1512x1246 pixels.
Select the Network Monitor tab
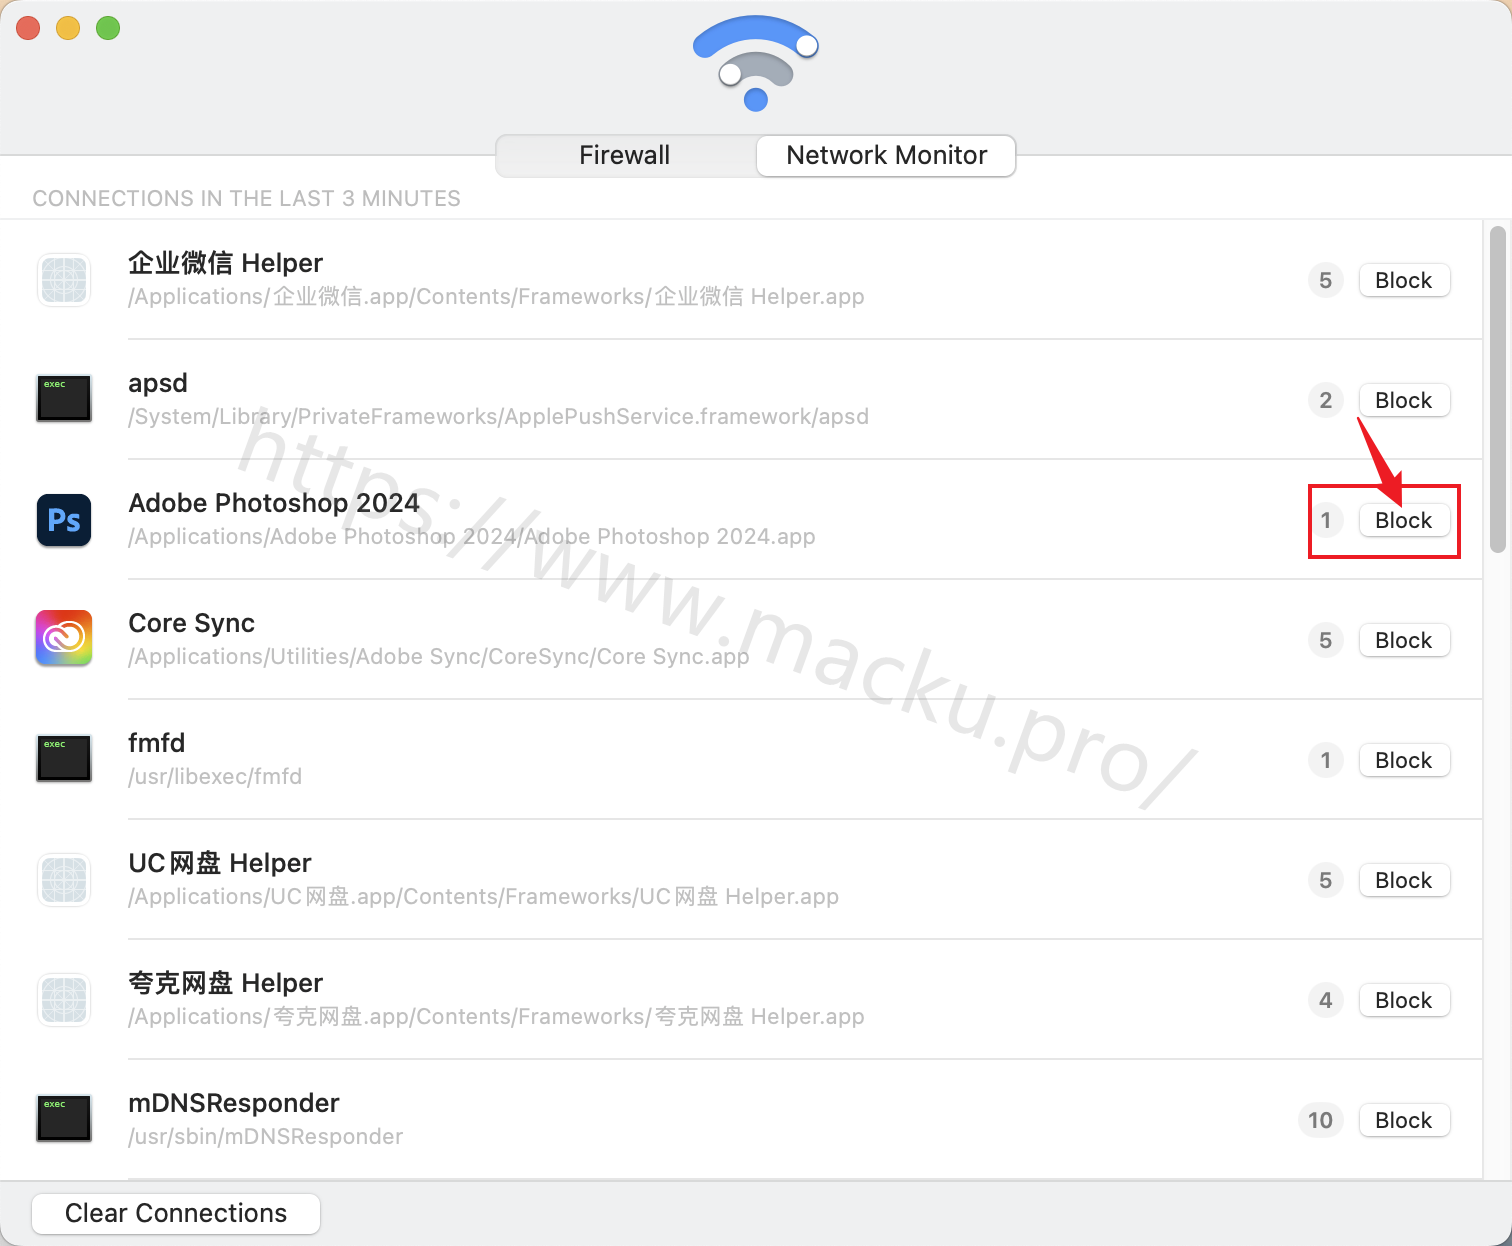[x=886, y=155]
